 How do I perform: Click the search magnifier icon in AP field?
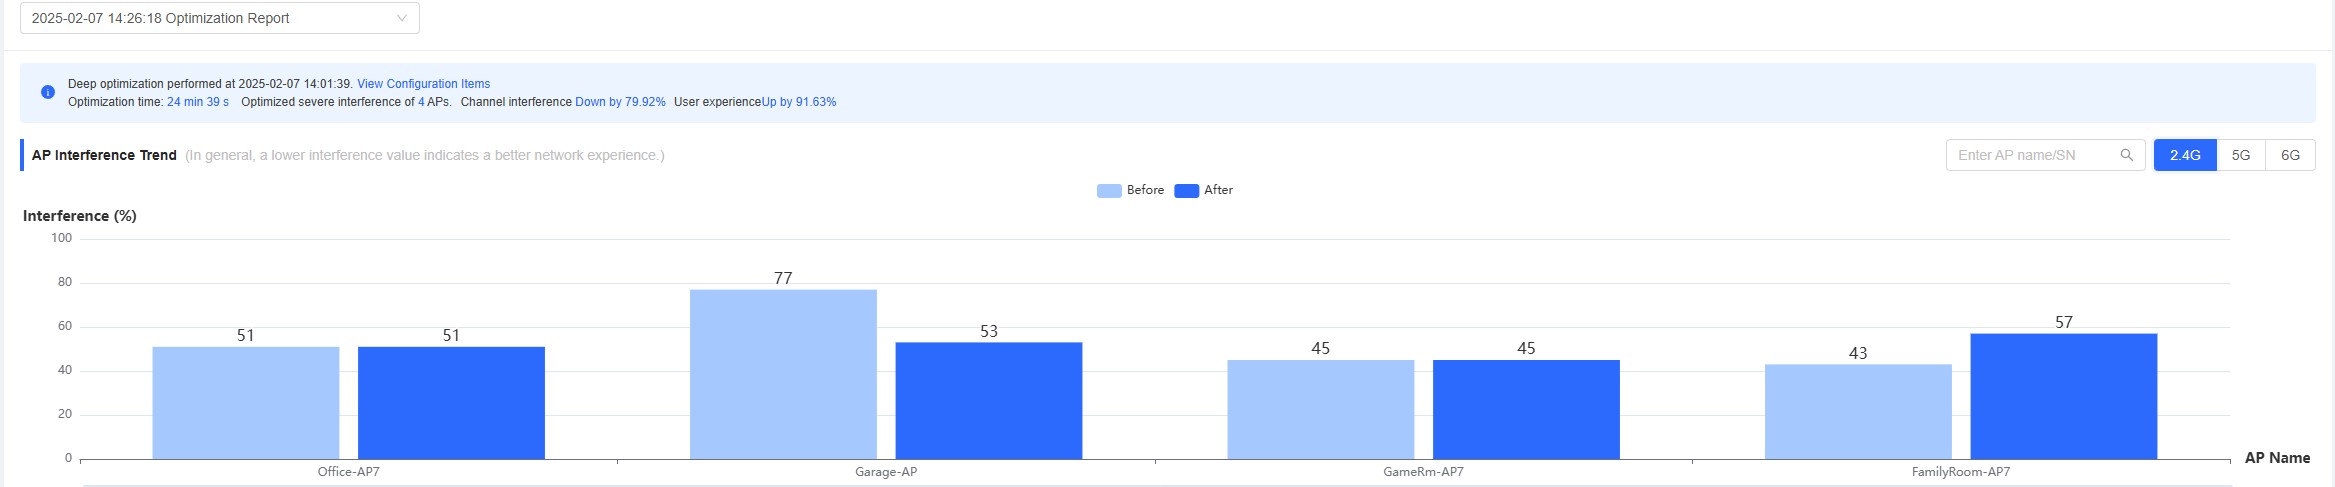[x=2126, y=155]
